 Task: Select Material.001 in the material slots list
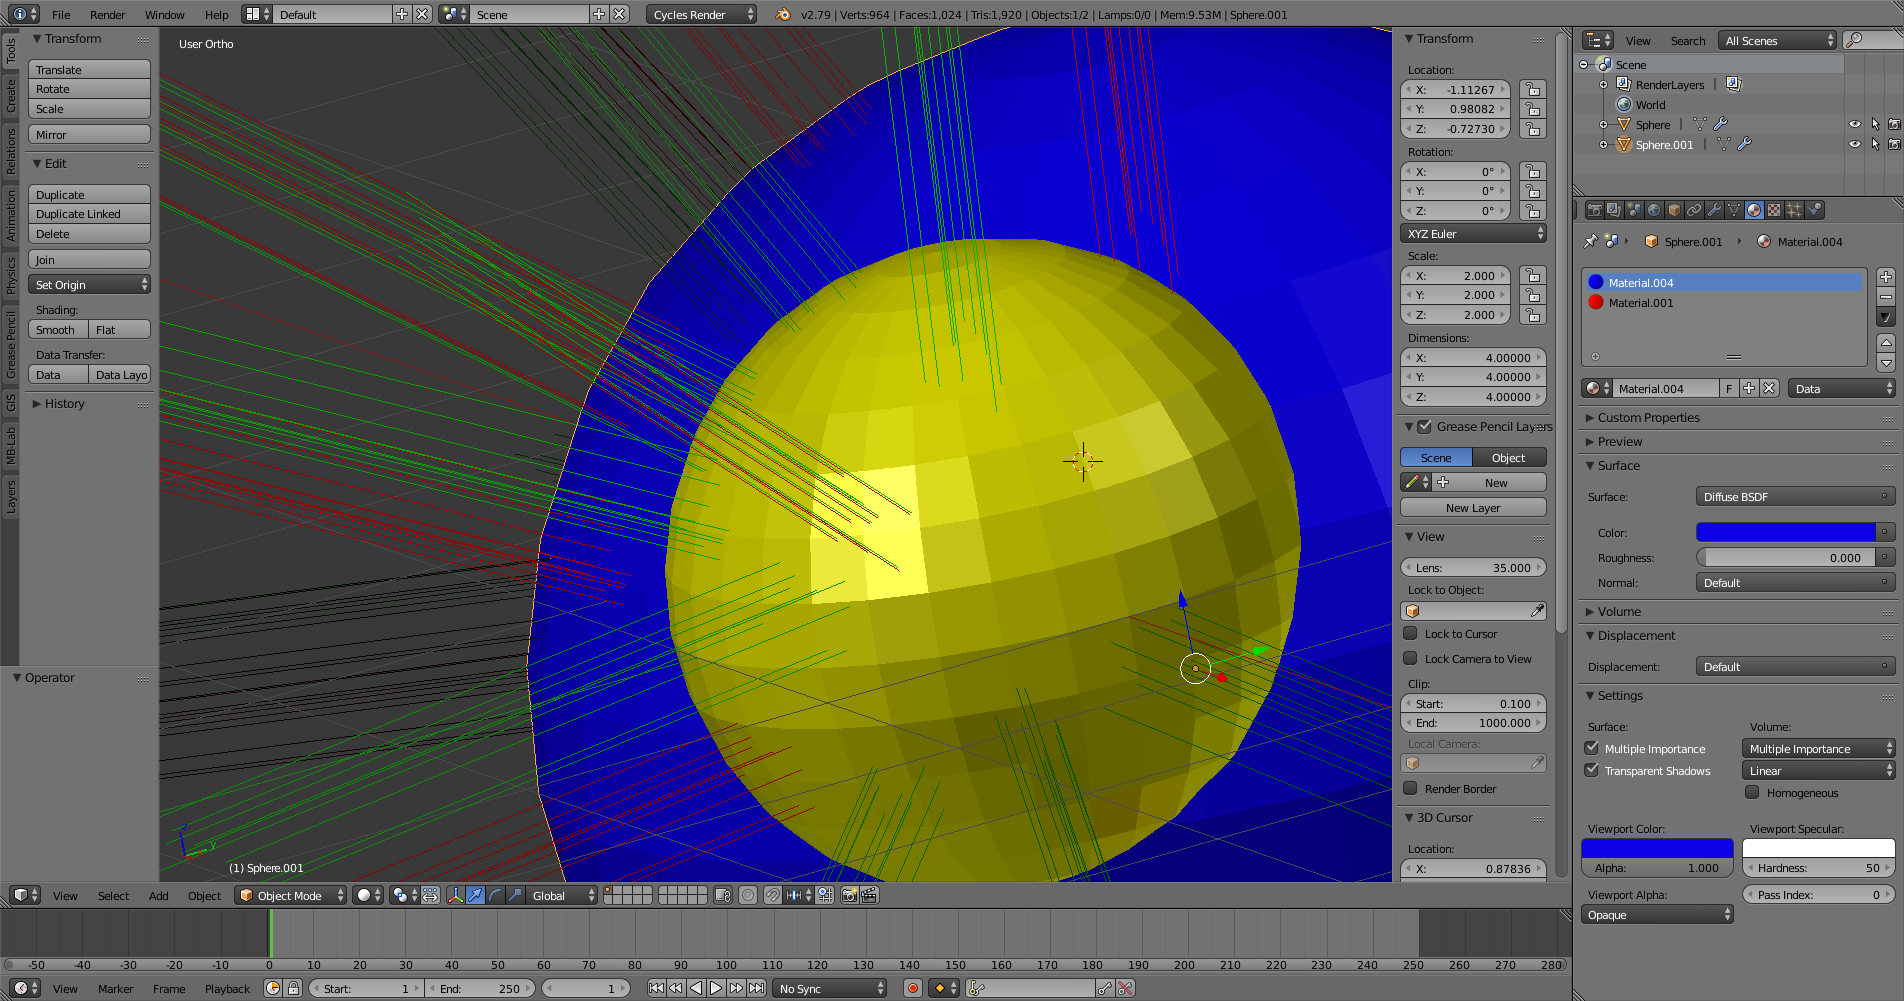coord(1641,302)
